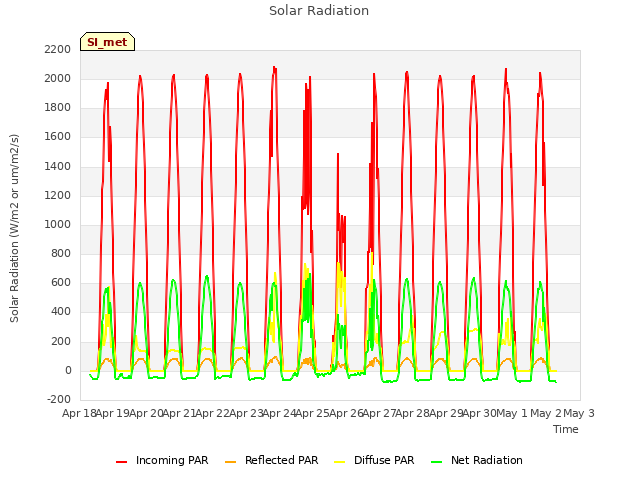The height and width of the screenshot is (480, 640).
Task: Click the 1200 y-axis tick label
Action: [x=58, y=196]
